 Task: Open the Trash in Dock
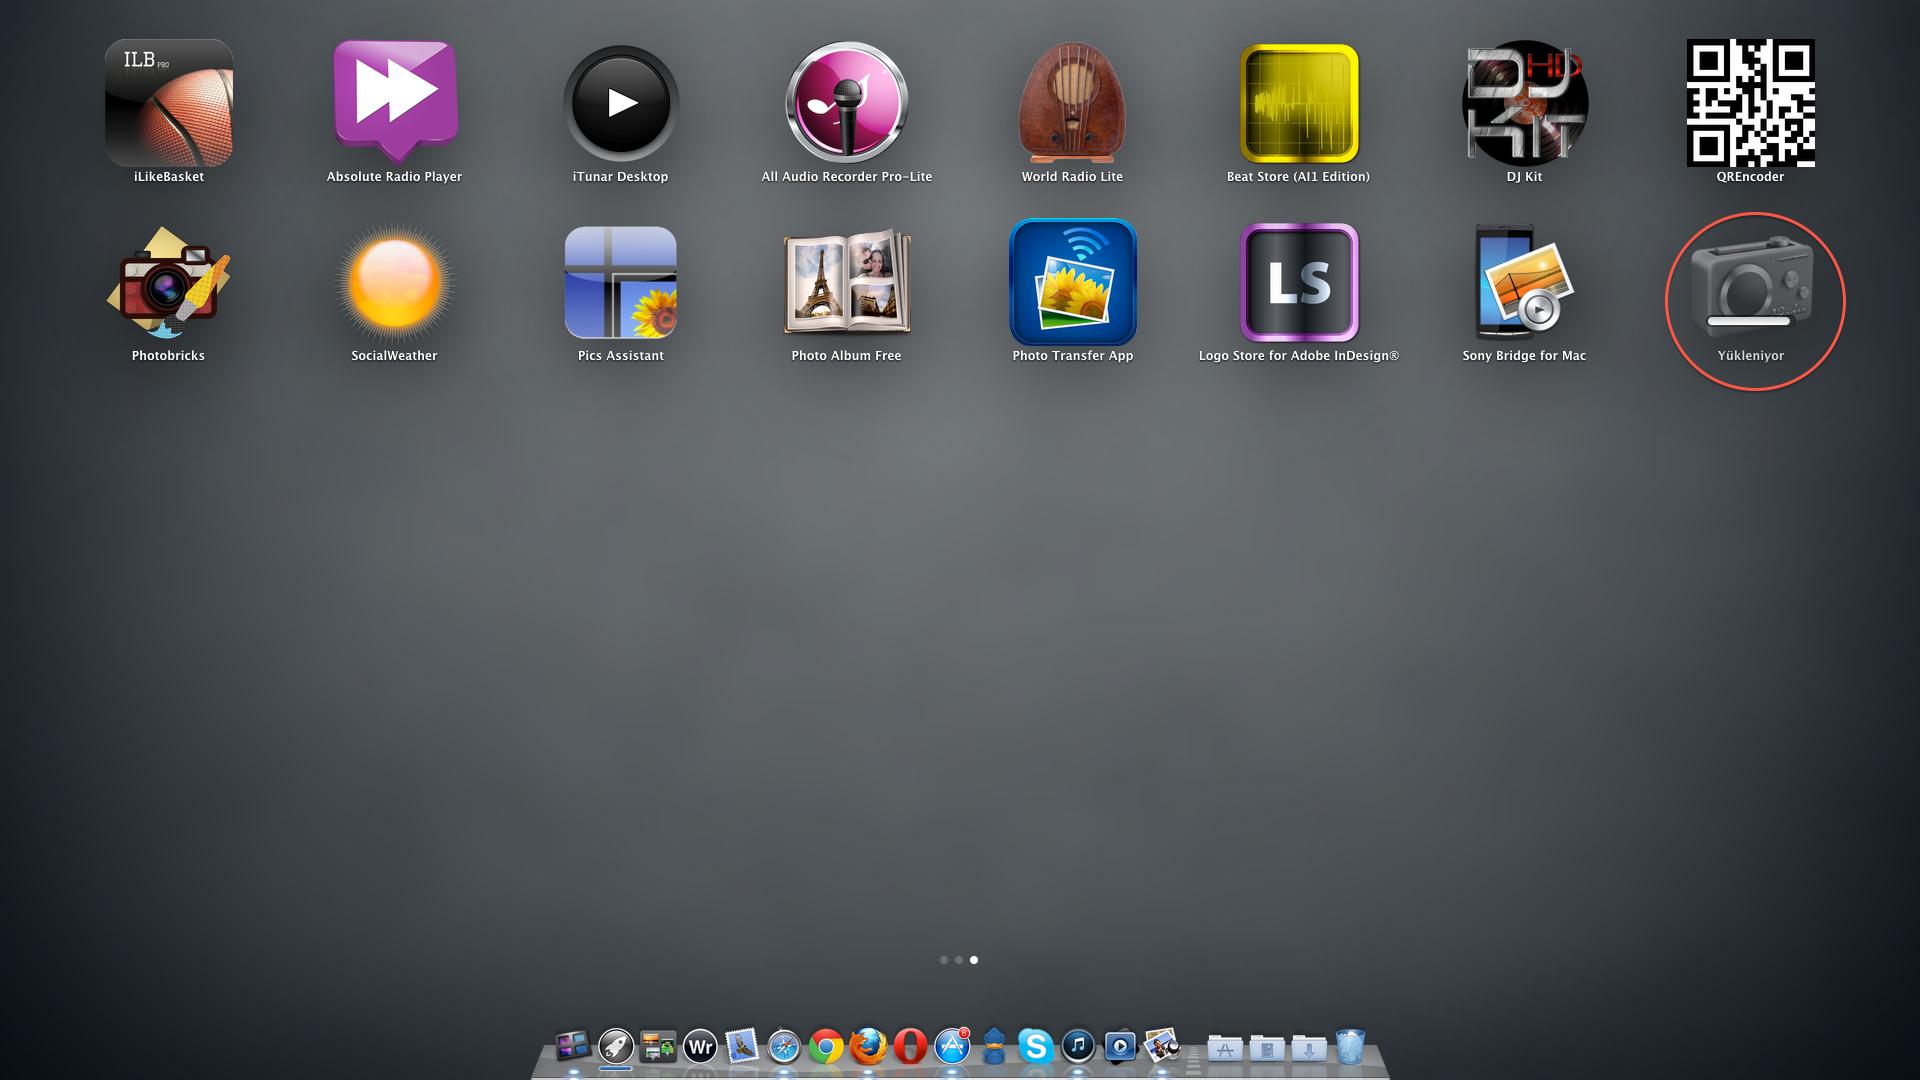[x=1350, y=1047]
